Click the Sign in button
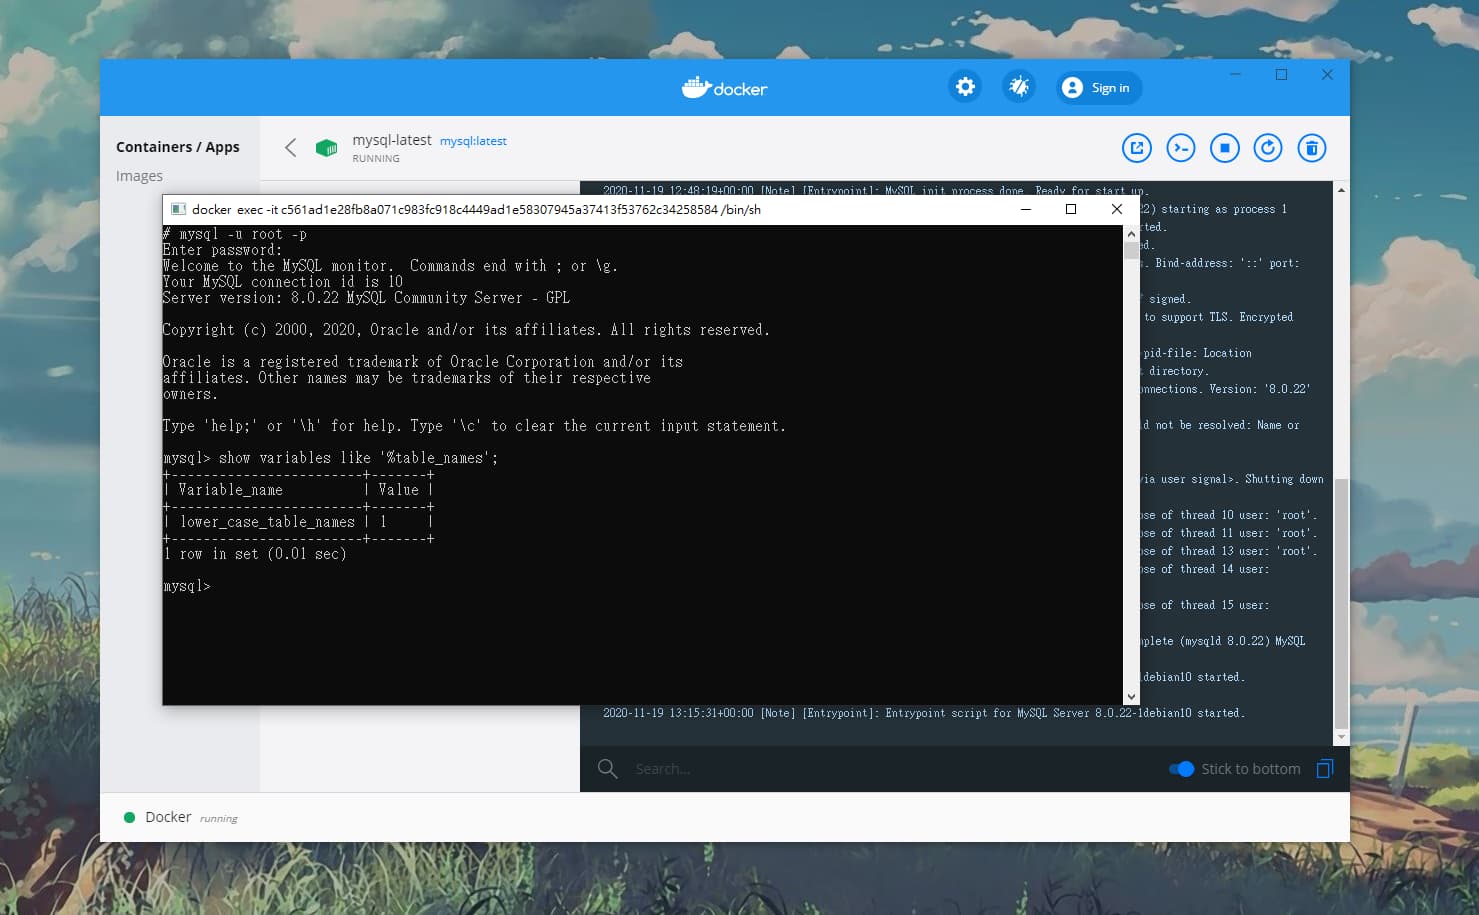Image resolution: width=1479 pixels, height=915 pixels. pyautogui.click(x=1099, y=88)
